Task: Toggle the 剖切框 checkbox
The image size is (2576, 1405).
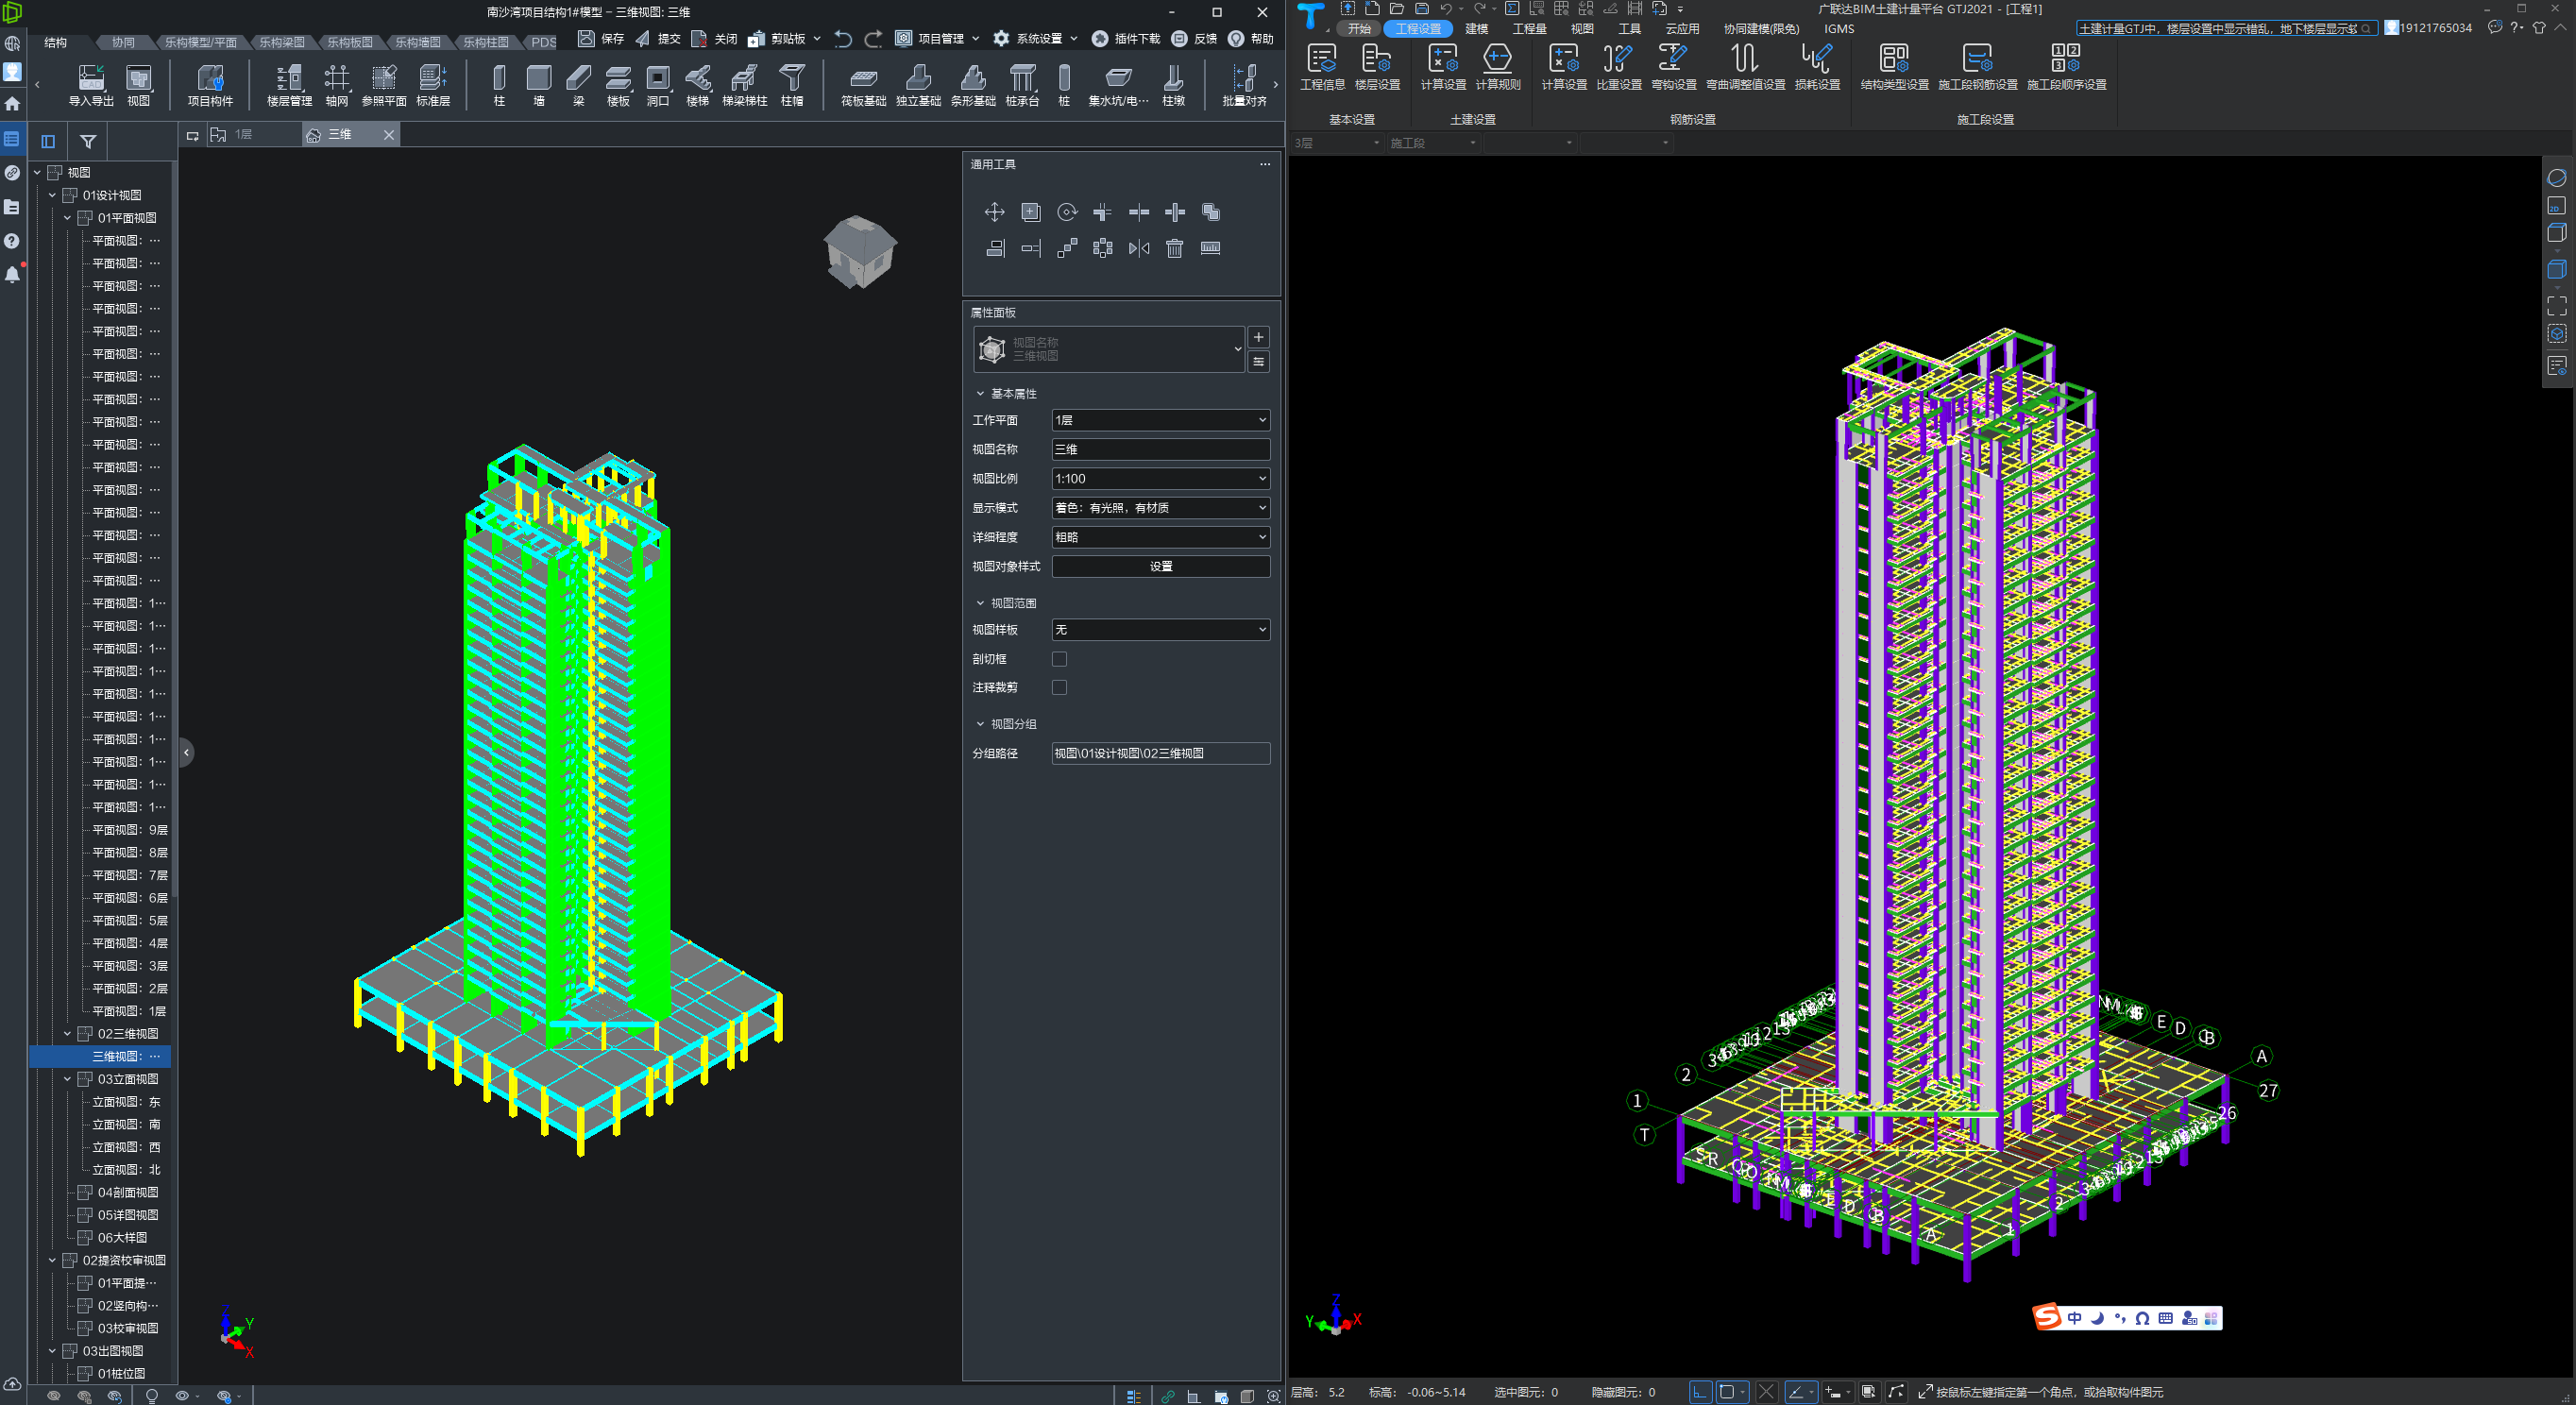Action: [1059, 659]
